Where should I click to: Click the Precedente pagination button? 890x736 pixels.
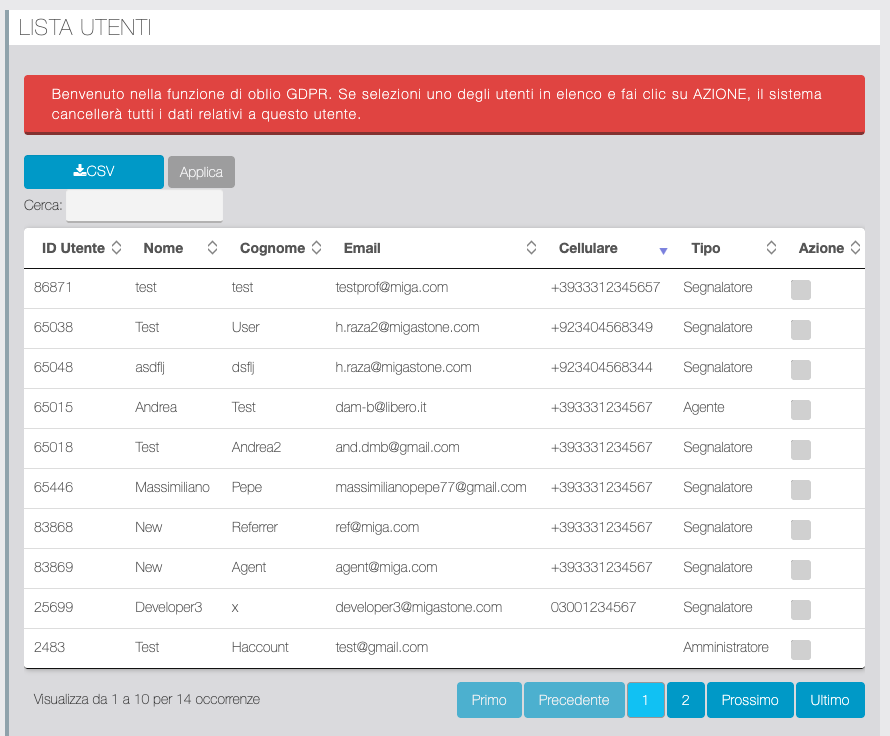574,700
